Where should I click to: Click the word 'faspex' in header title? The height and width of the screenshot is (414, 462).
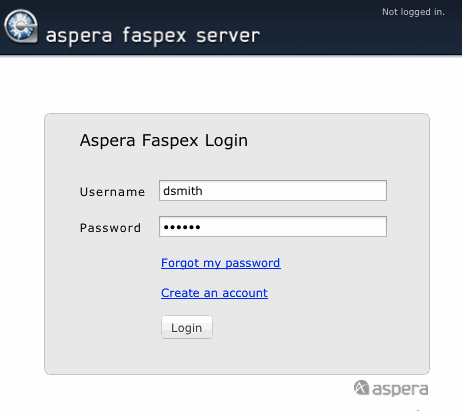(x=154, y=36)
